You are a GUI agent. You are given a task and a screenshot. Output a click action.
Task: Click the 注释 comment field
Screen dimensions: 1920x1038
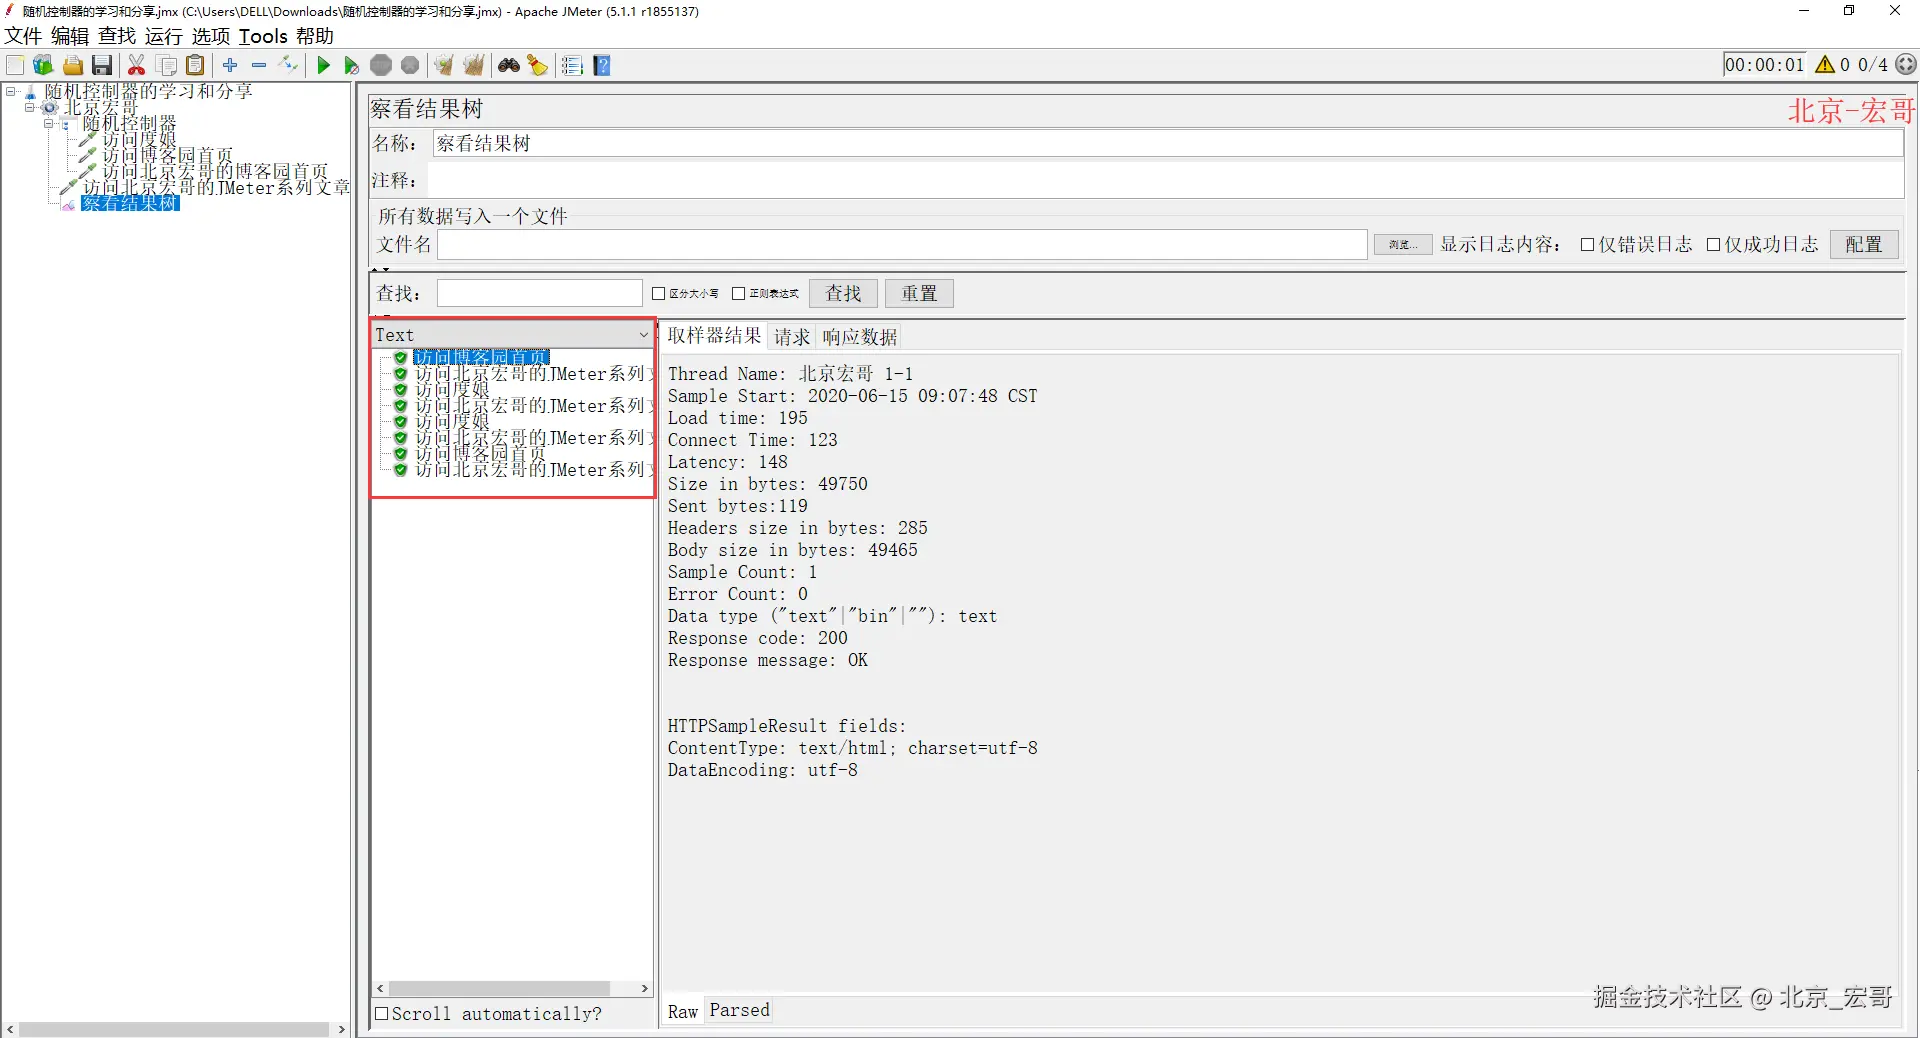[x=1167, y=180]
